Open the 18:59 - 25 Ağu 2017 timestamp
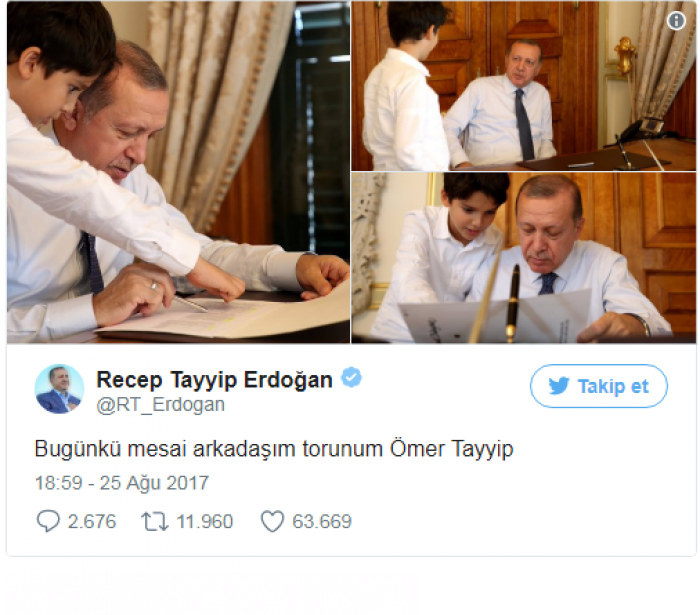The height and width of the screenshot is (615, 700). pos(122,483)
